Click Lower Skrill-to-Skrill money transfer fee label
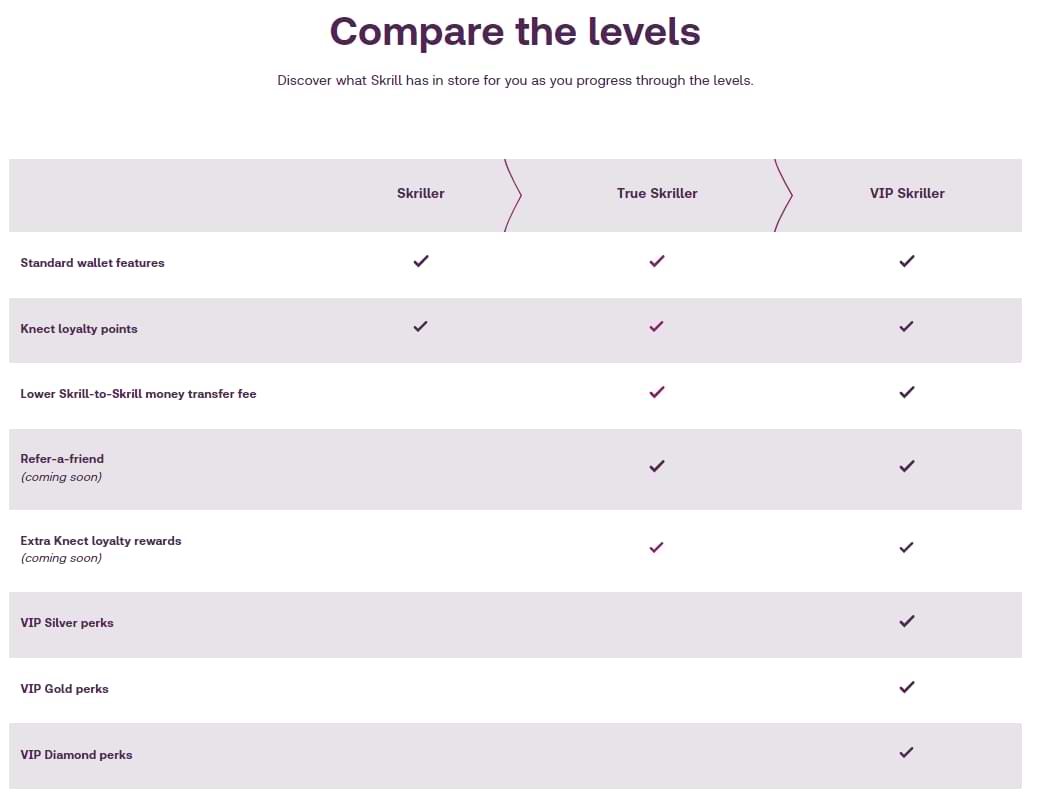Viewport: 1041px width, 800px height. point(138,394)
